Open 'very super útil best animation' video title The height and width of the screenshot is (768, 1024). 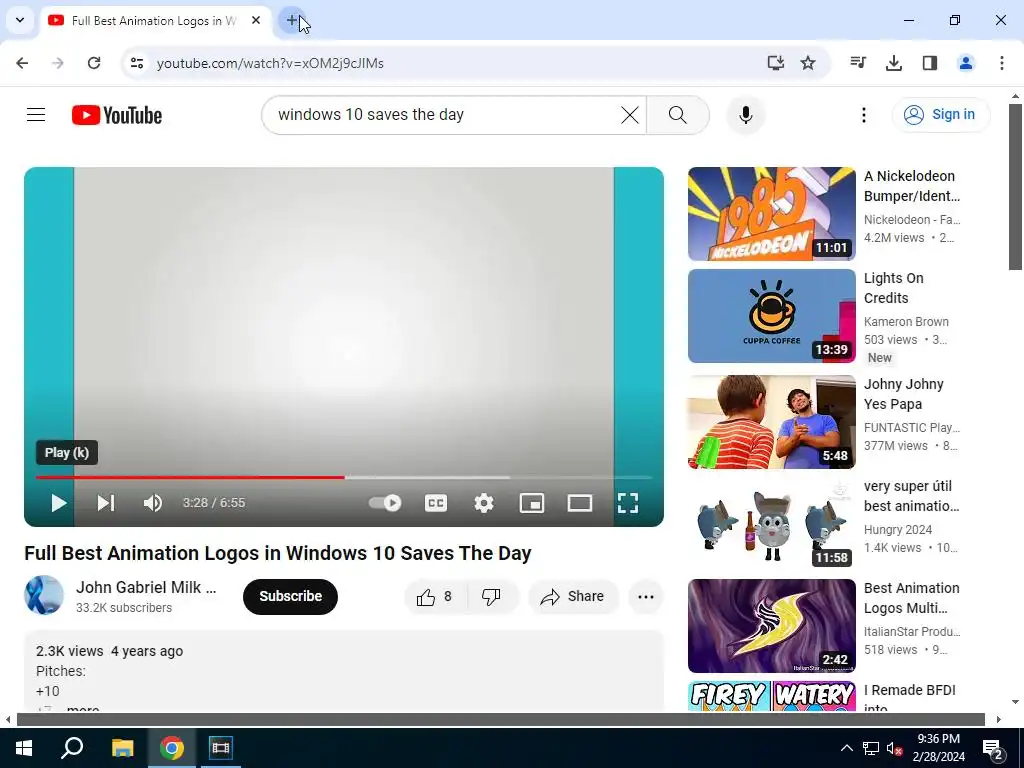pos(911,496)
